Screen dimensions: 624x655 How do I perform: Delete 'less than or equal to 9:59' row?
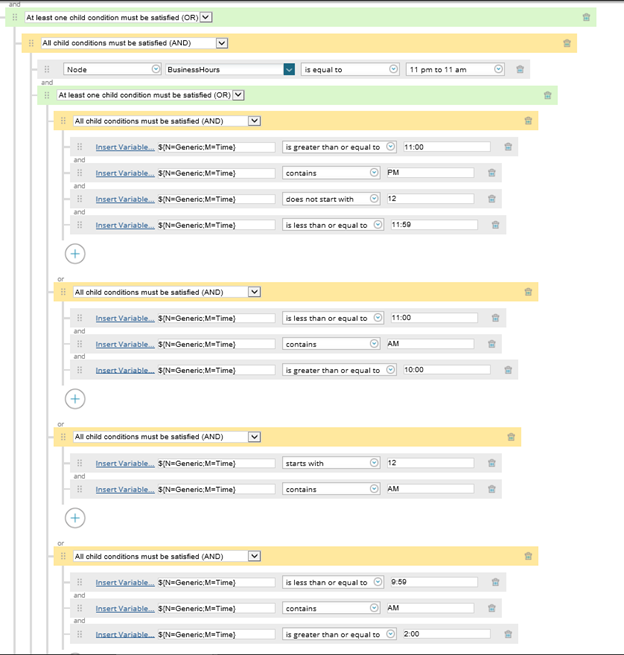point(495,582)
